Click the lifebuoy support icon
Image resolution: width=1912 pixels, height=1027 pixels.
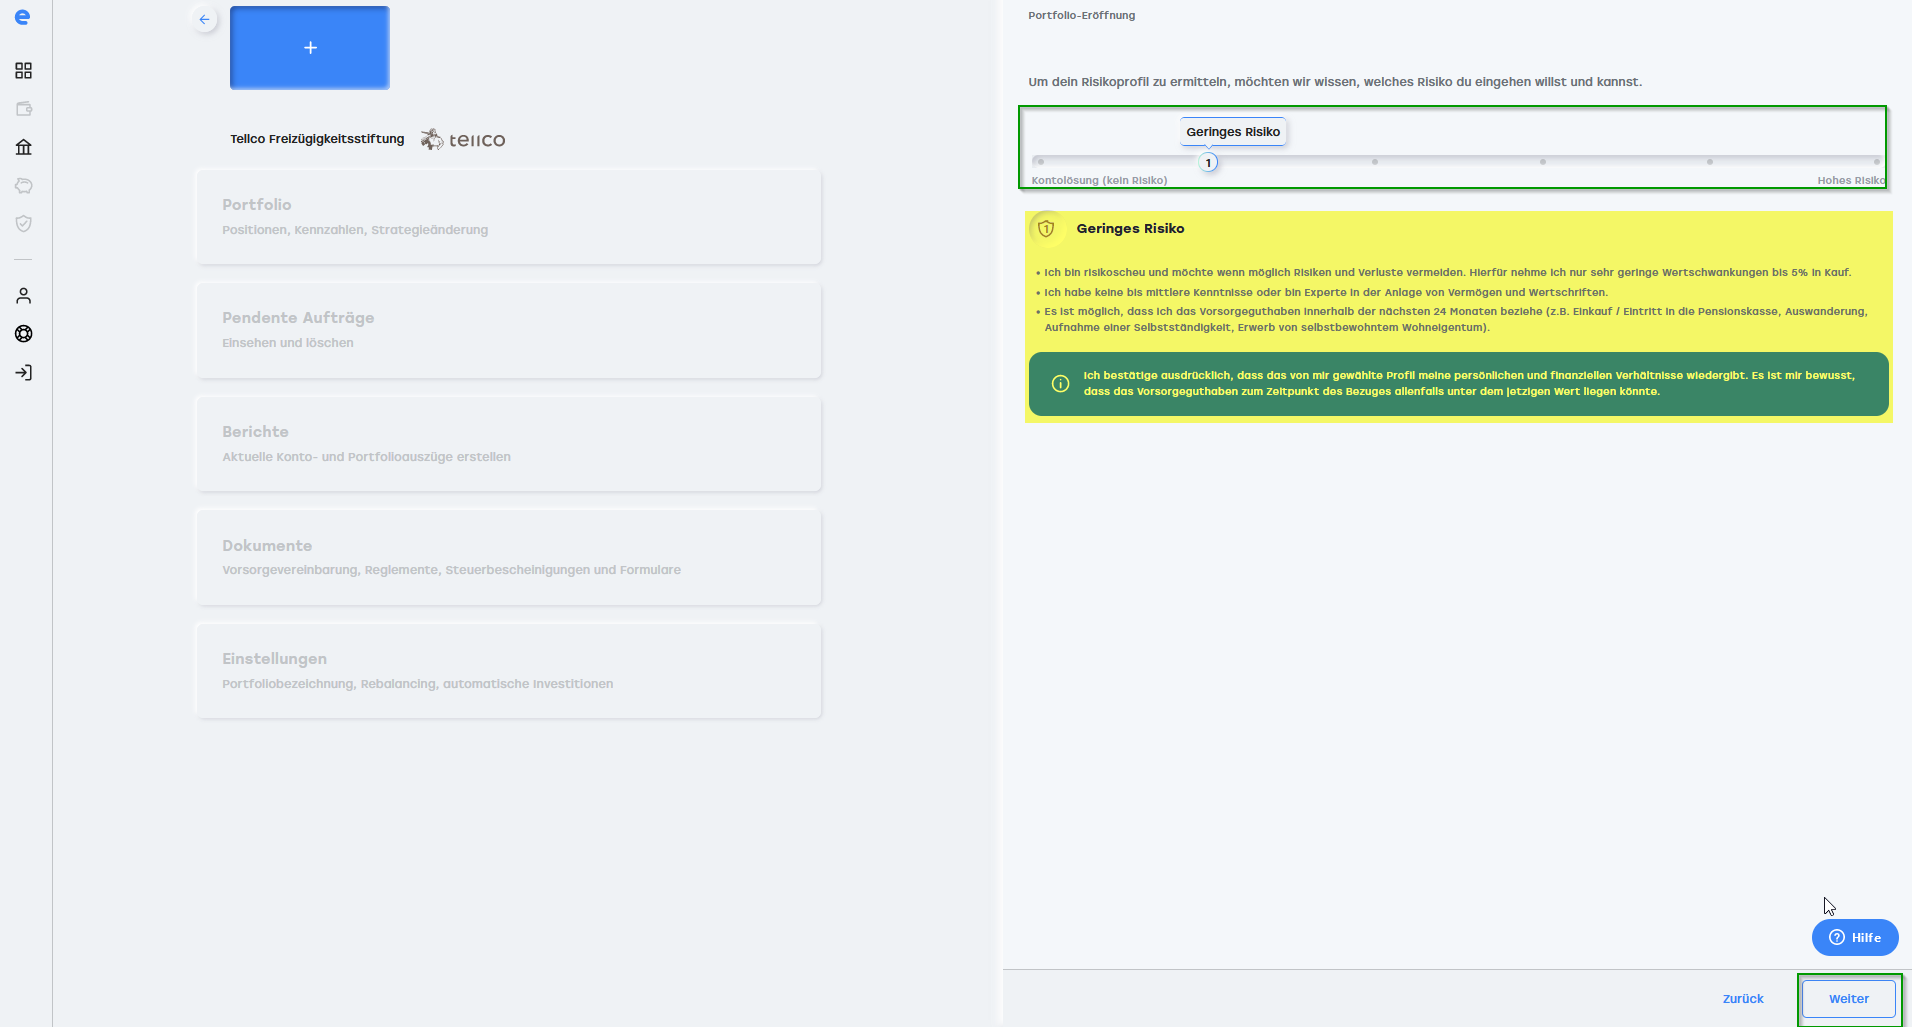pyautogui.click(x=24, y=334)
